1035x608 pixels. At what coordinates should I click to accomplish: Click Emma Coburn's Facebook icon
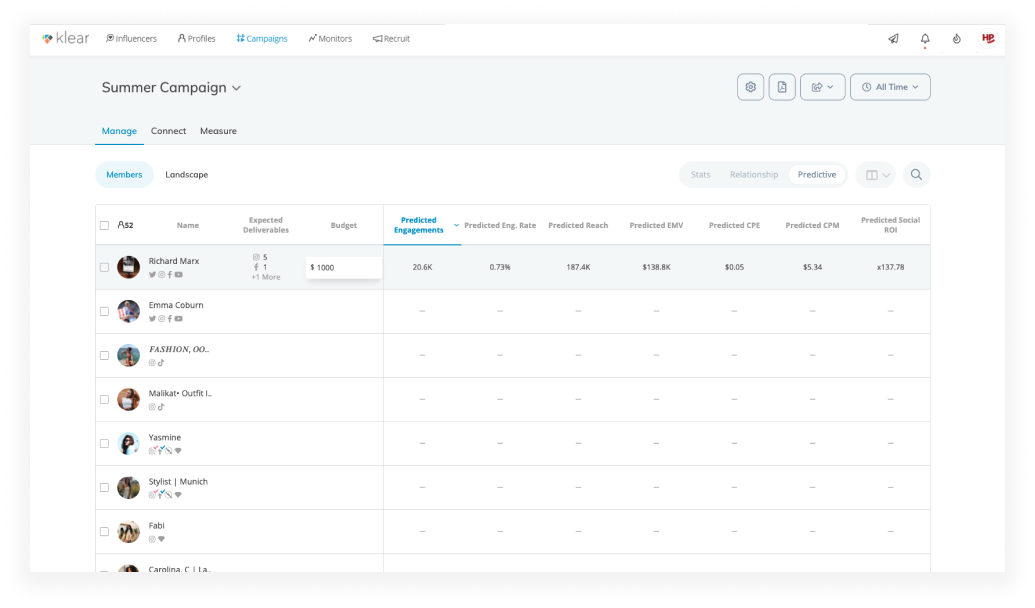coord(170,319)
